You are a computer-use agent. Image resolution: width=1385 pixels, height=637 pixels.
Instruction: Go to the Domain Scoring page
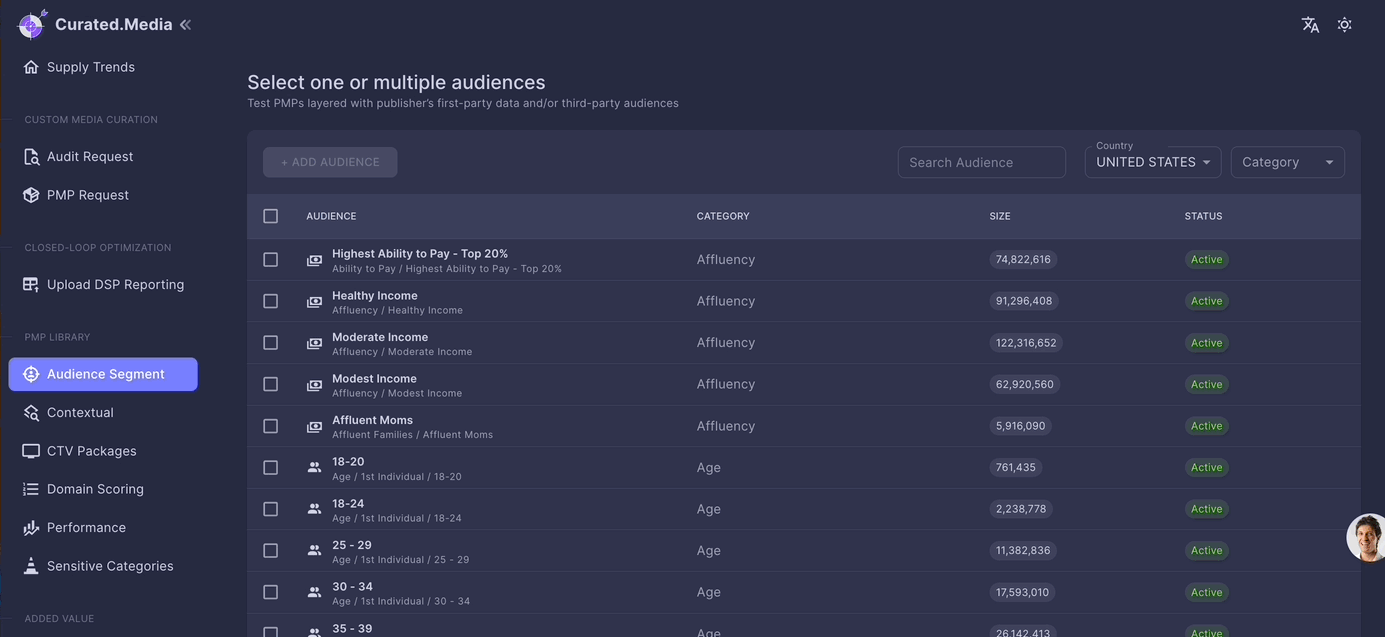pos(95,489)
